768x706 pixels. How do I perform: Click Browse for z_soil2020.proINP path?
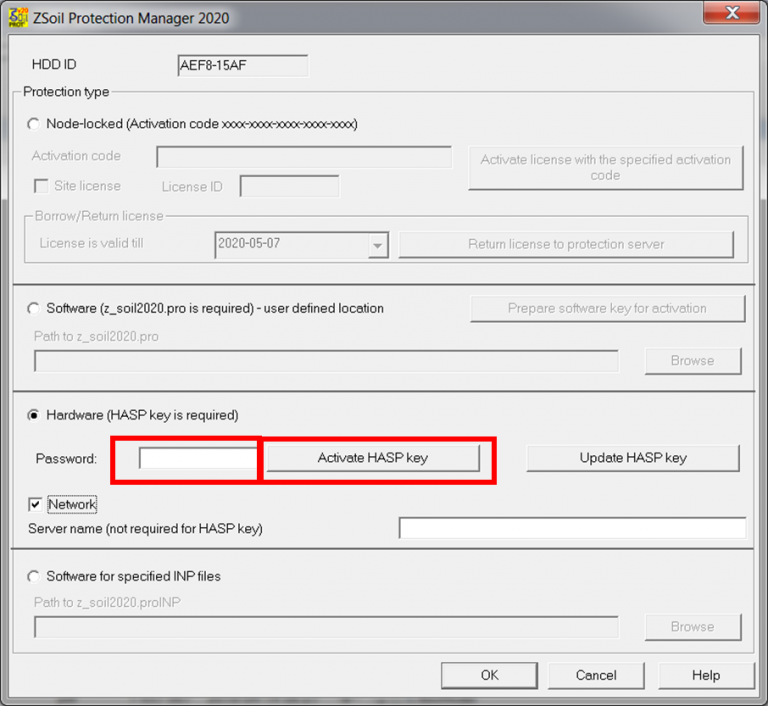pos(693,627)
